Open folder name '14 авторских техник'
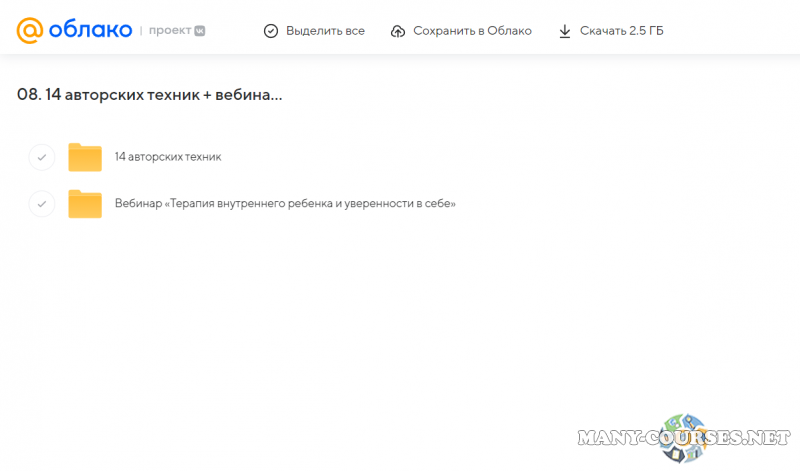Viewport: 800px width, 471px height. [168, 157]
